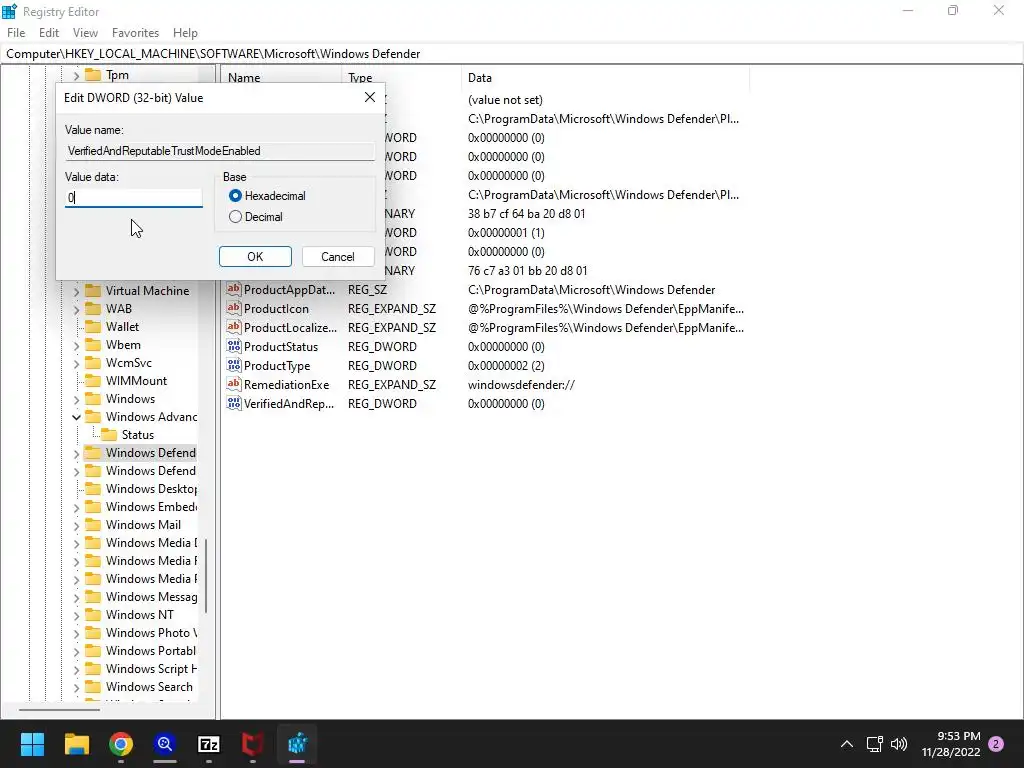Select the Wallet folder icon

point(93,327)
